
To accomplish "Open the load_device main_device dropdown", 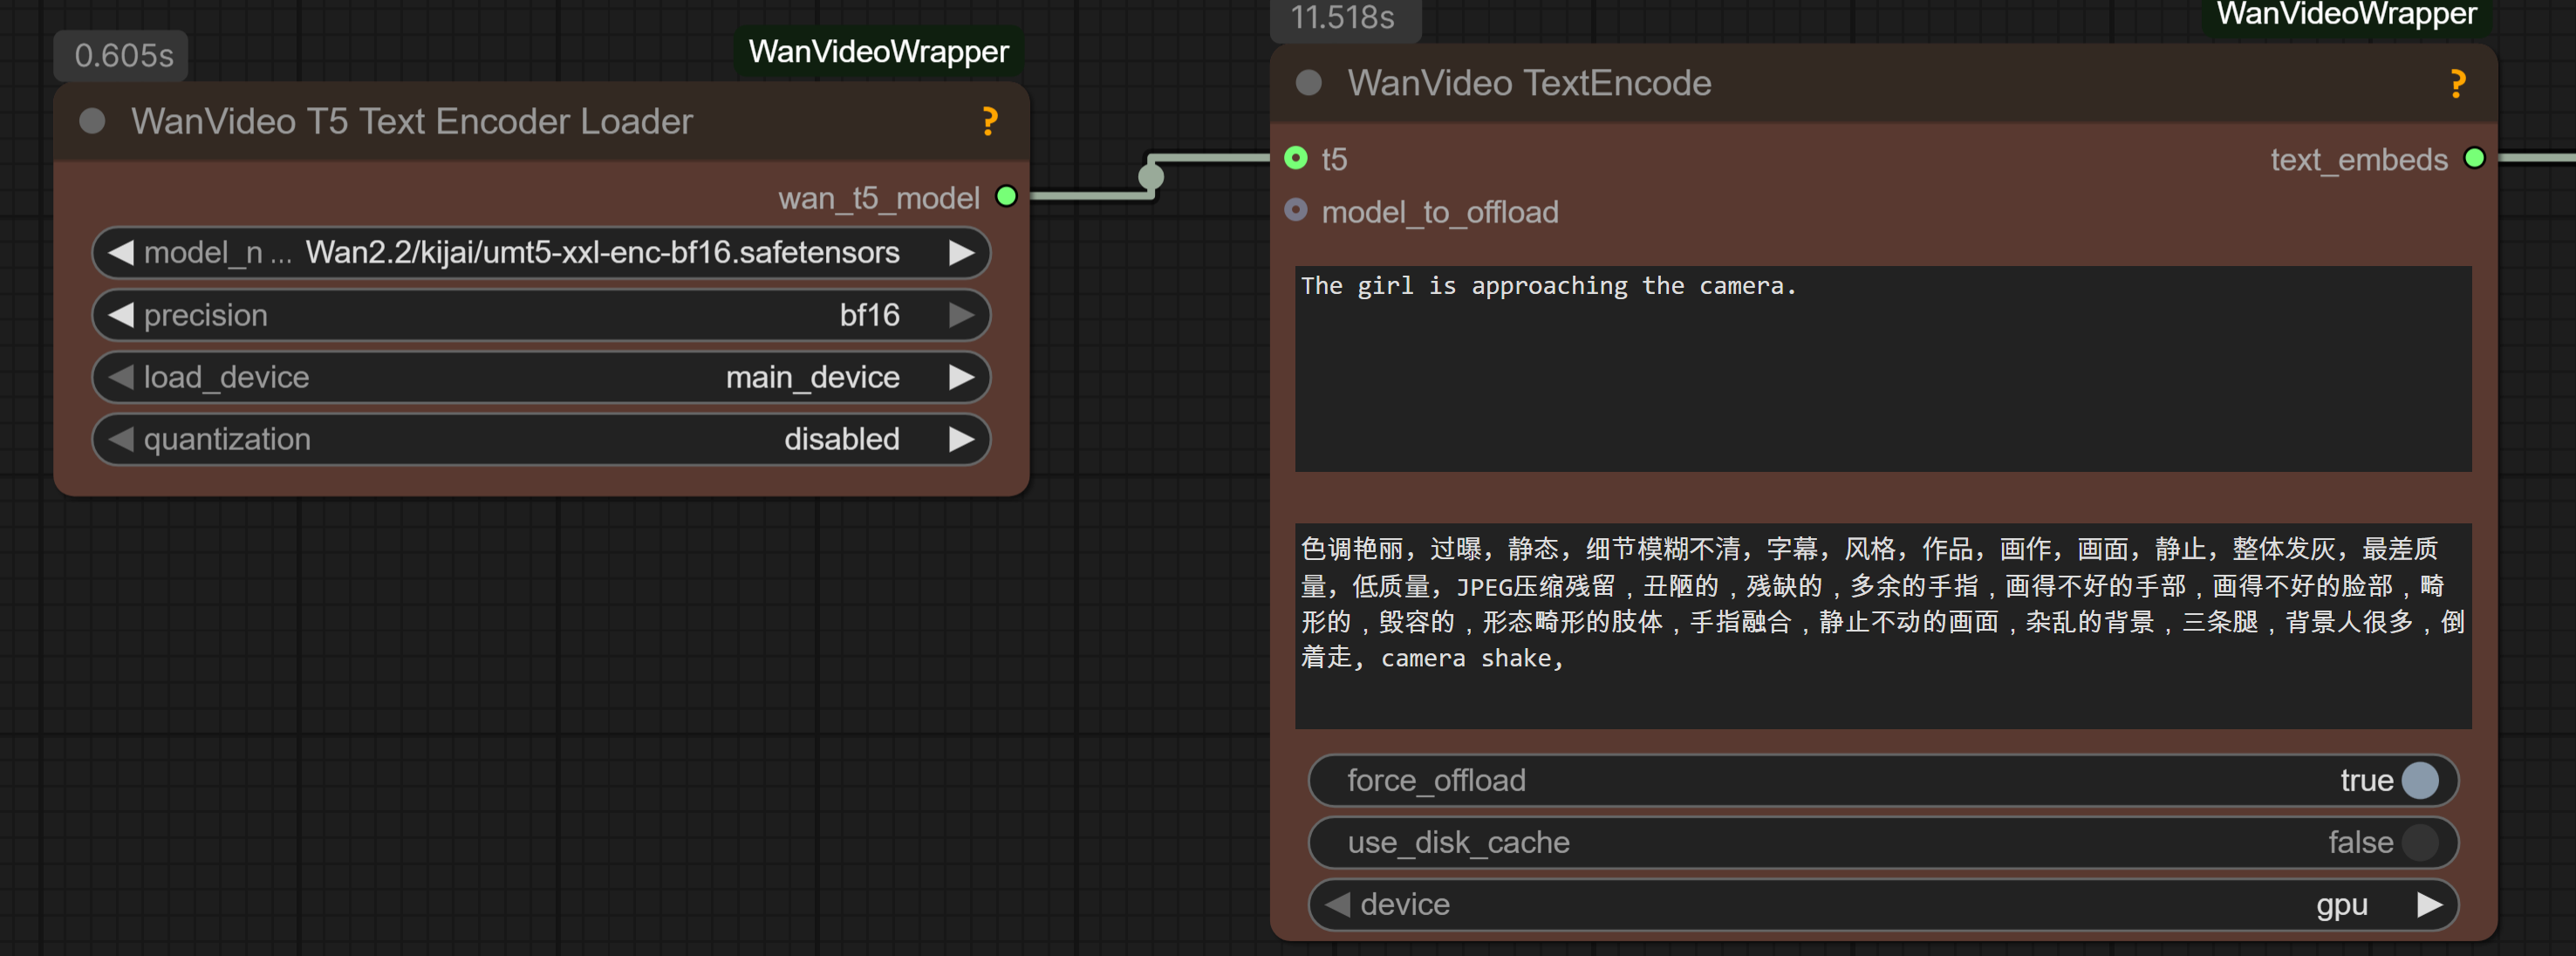I will 541,377.
